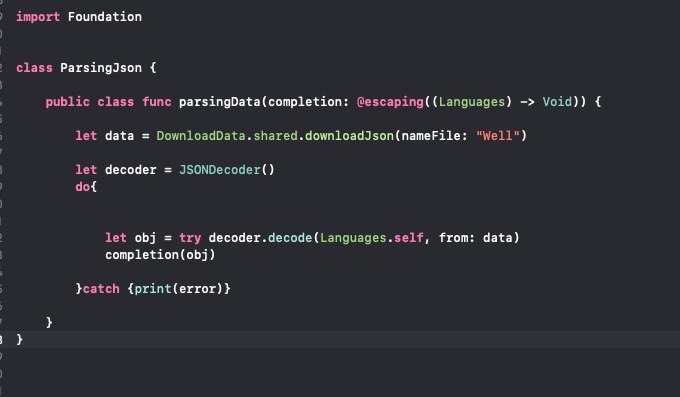The width and height of the screenshot is (680, 397).
Task: Click the 'completion:' parameter label
Action: (308, 102)
